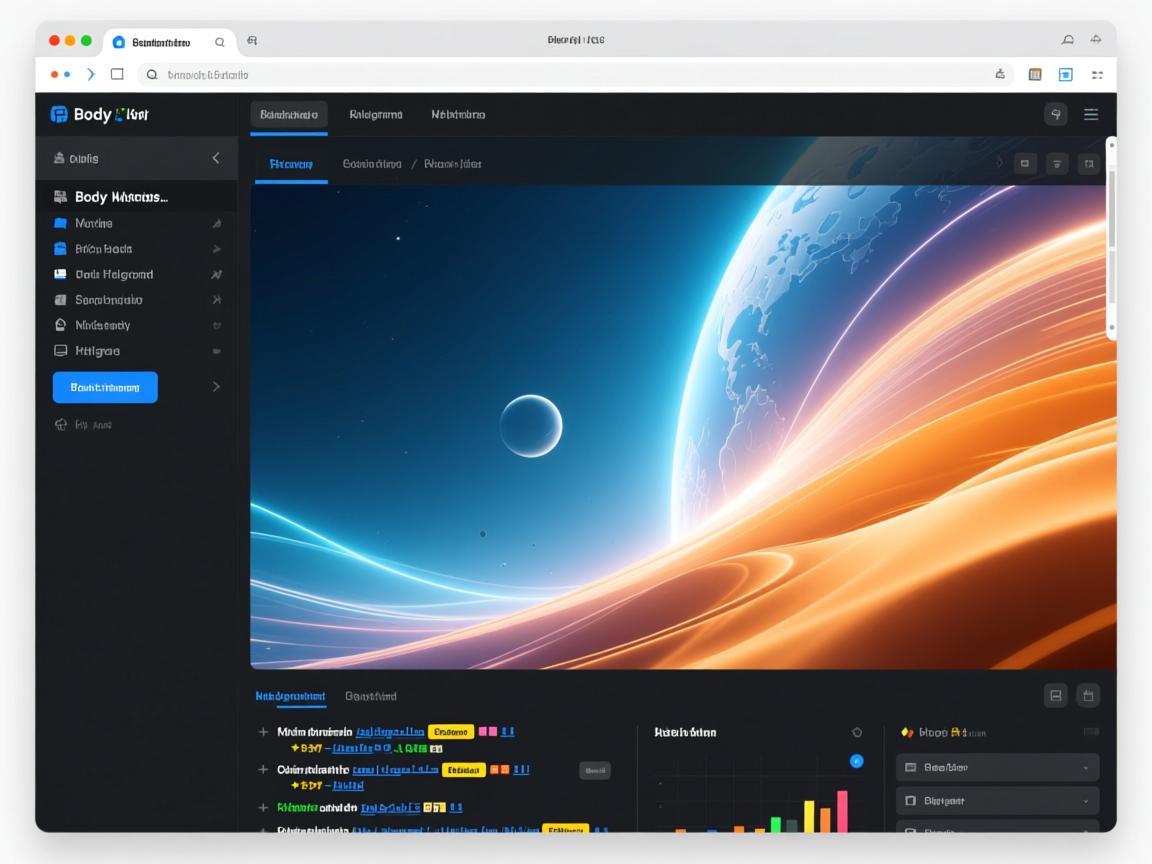Expand the first row with its plus sign
This screenshot has height=864, width=1152.
pos(264,732)
